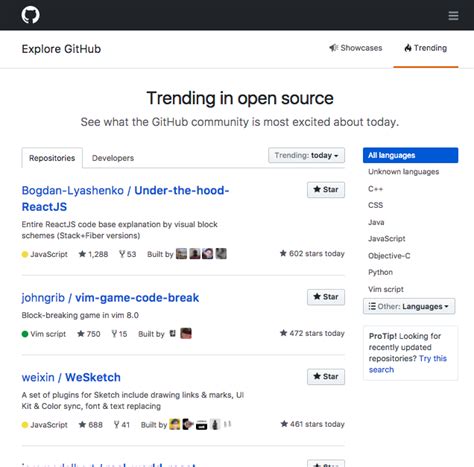Star the Under-the-hood-ReactJS repository
This screenshot has height=467, width=474.
(x=326, y=190)
